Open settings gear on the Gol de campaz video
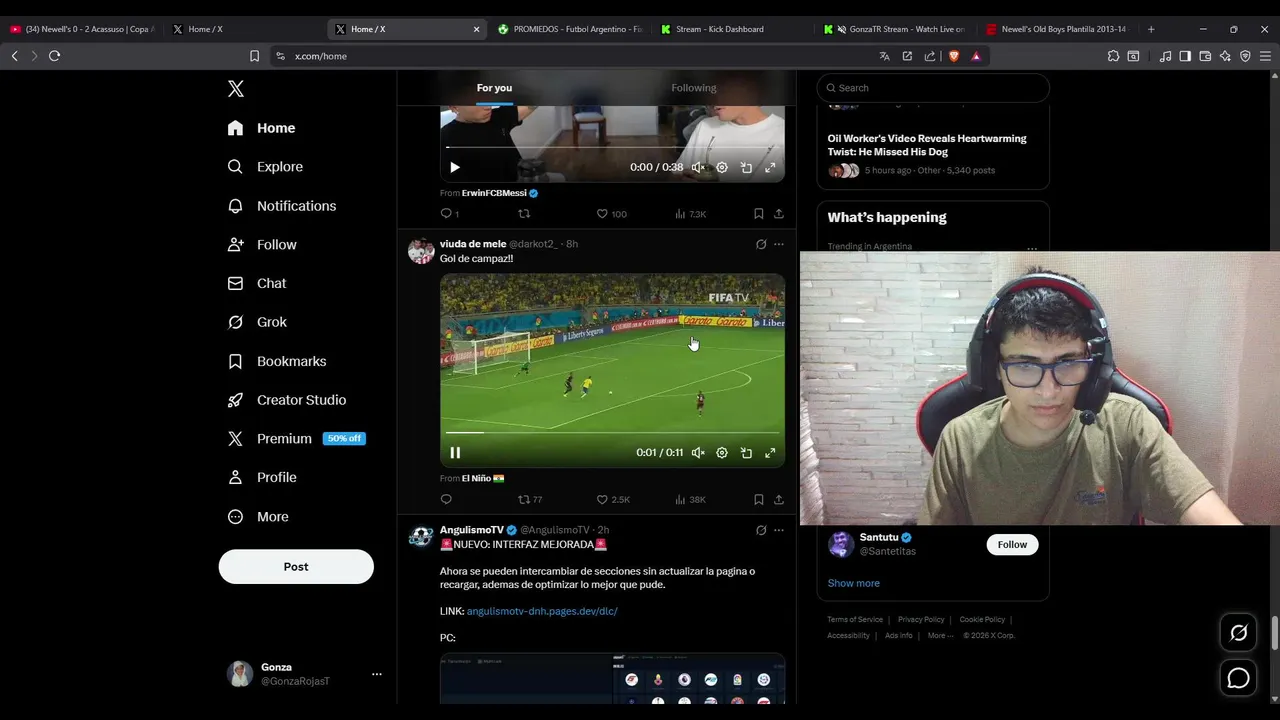 coord(722,453)
